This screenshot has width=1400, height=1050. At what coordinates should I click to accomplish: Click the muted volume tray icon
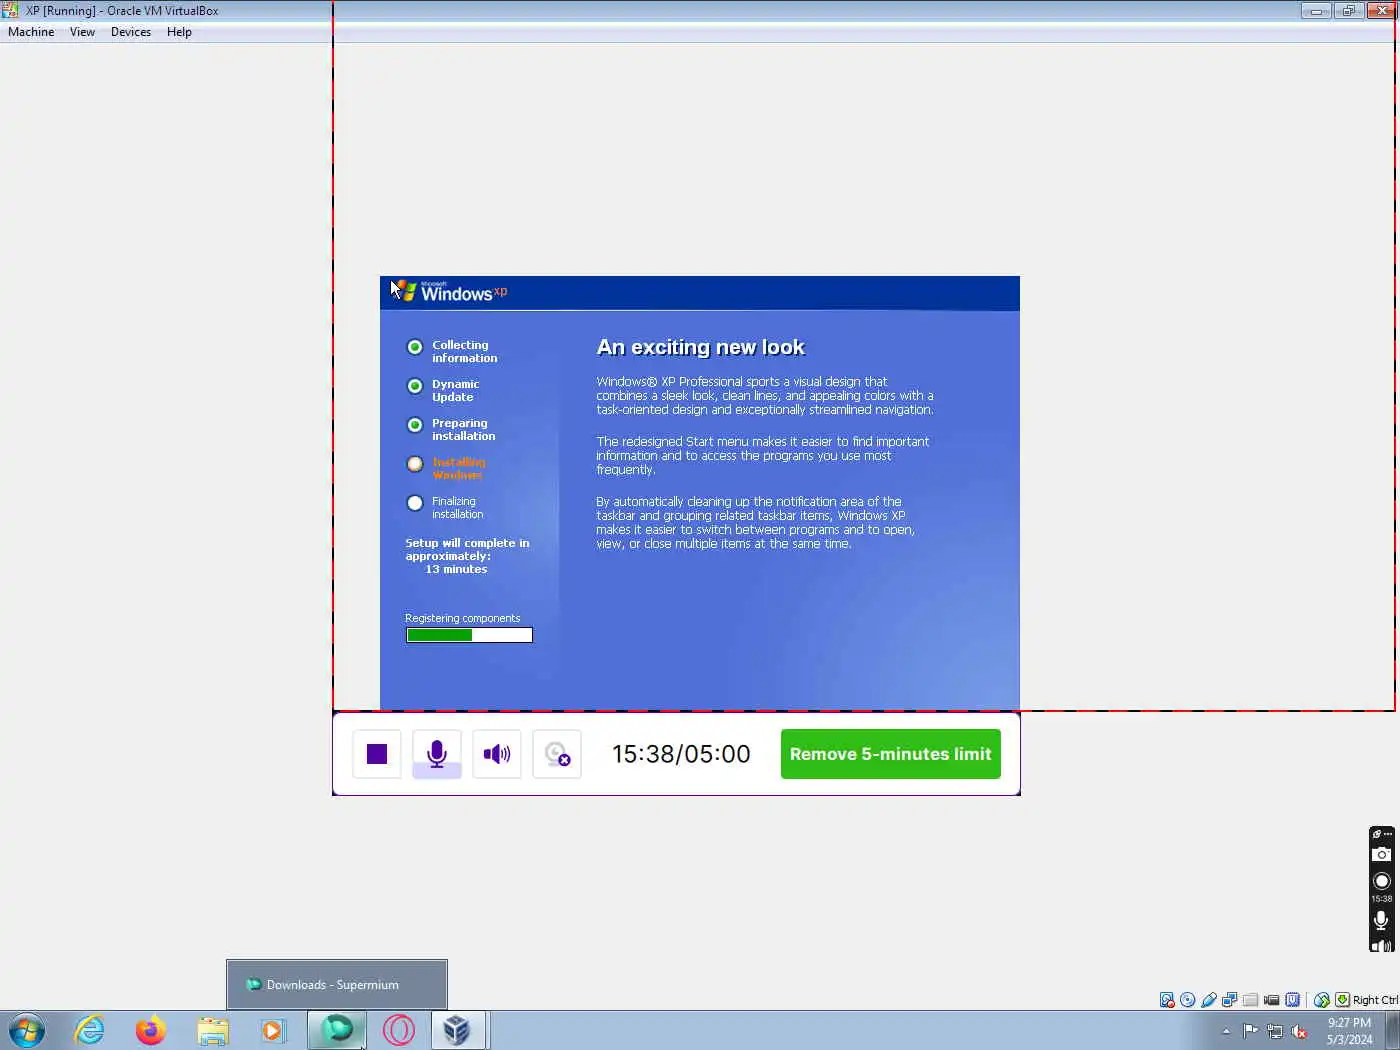[x=1300, y=1031]
